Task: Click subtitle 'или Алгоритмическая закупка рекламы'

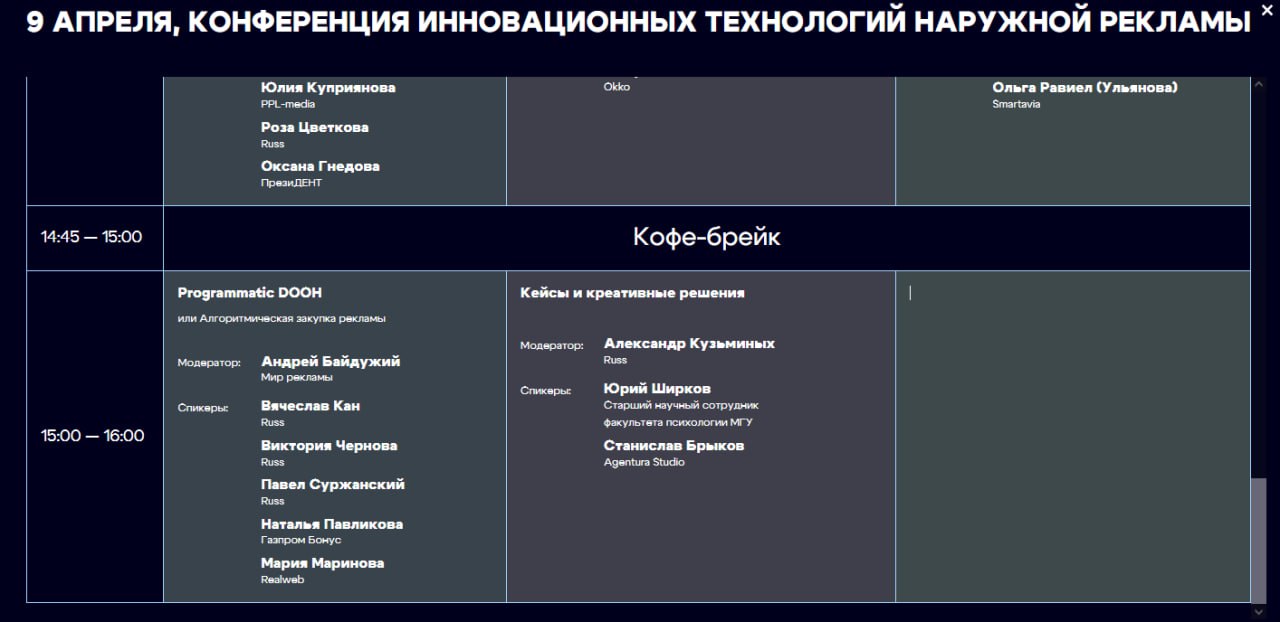Action: [282, 319]
